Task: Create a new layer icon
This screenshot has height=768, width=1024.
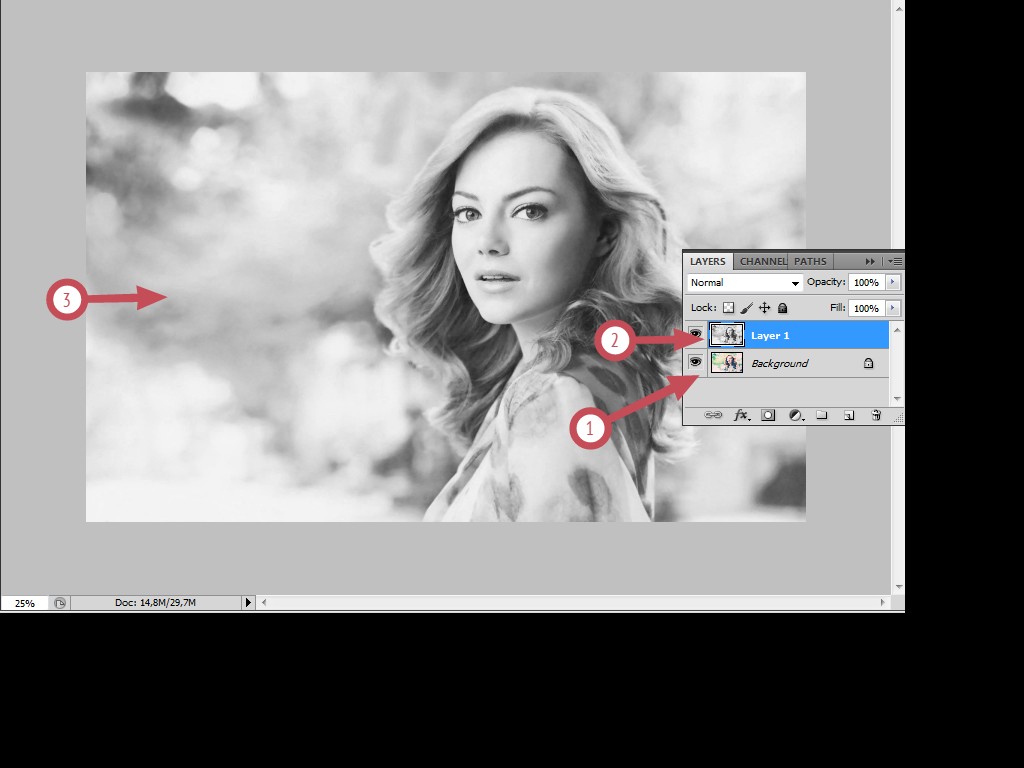Action: pyautogui.click(x=849, y=415)
